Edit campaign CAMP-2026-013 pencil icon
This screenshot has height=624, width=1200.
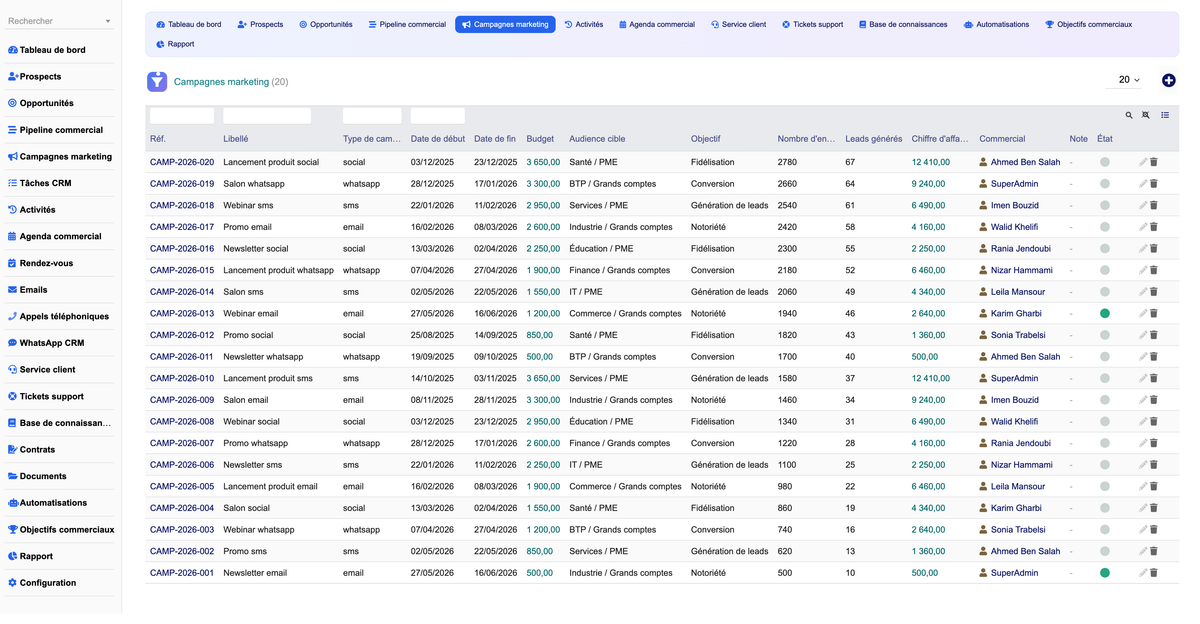tap(1143, 313)
